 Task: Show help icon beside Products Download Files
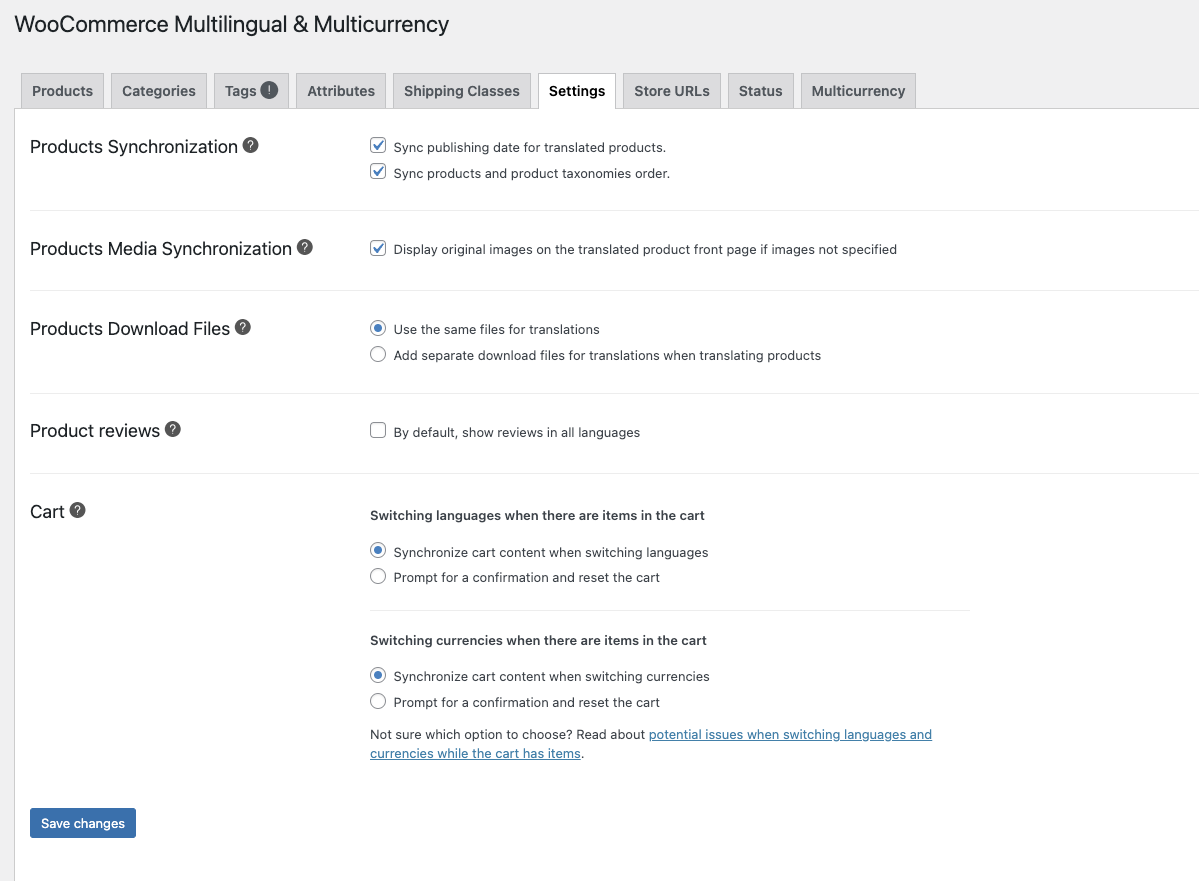point(243,327)
